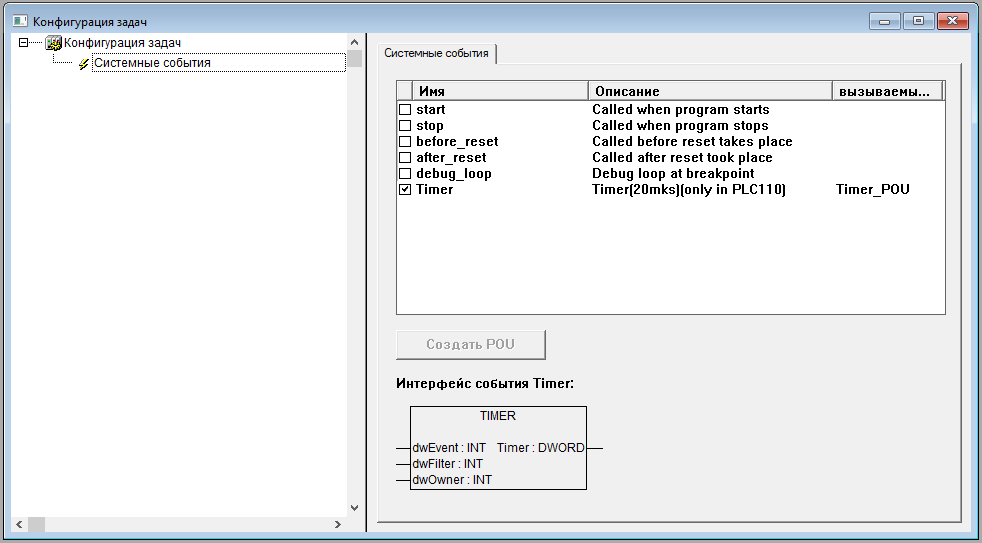
Task: Click the Описание column header
Action: click(x=709, y=91)
